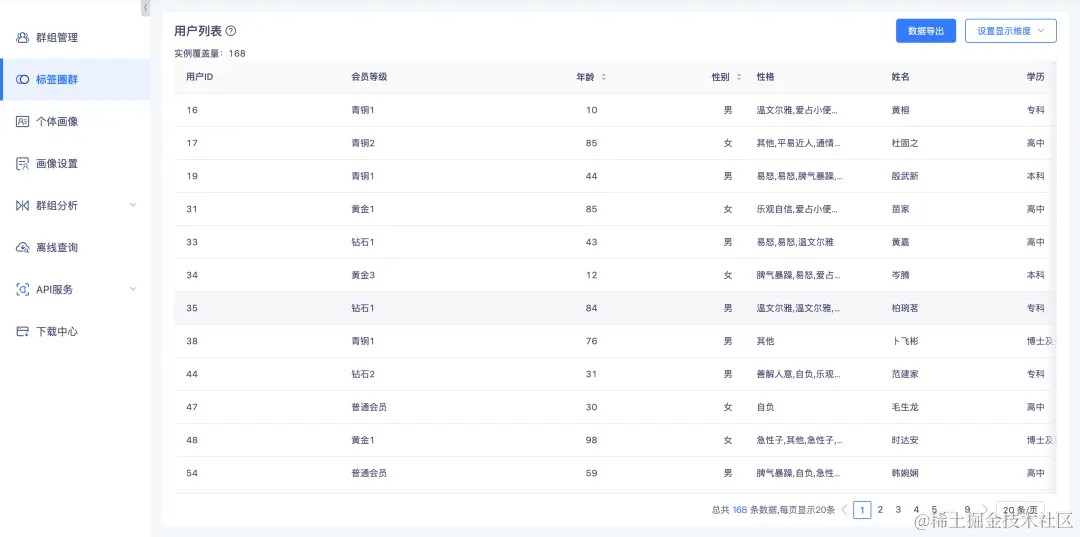The width and height of the screenshot is (1080, 537).
Task: Sort table by 年龄 column arrows
Action: coord(604,77)
